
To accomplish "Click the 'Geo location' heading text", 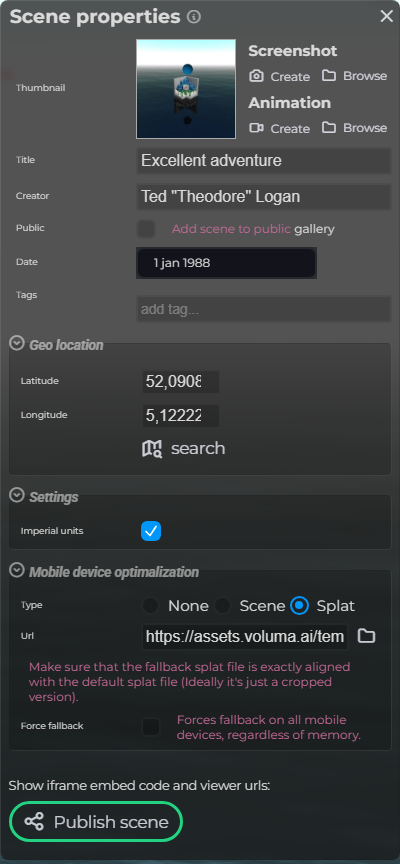I will 66,345.
